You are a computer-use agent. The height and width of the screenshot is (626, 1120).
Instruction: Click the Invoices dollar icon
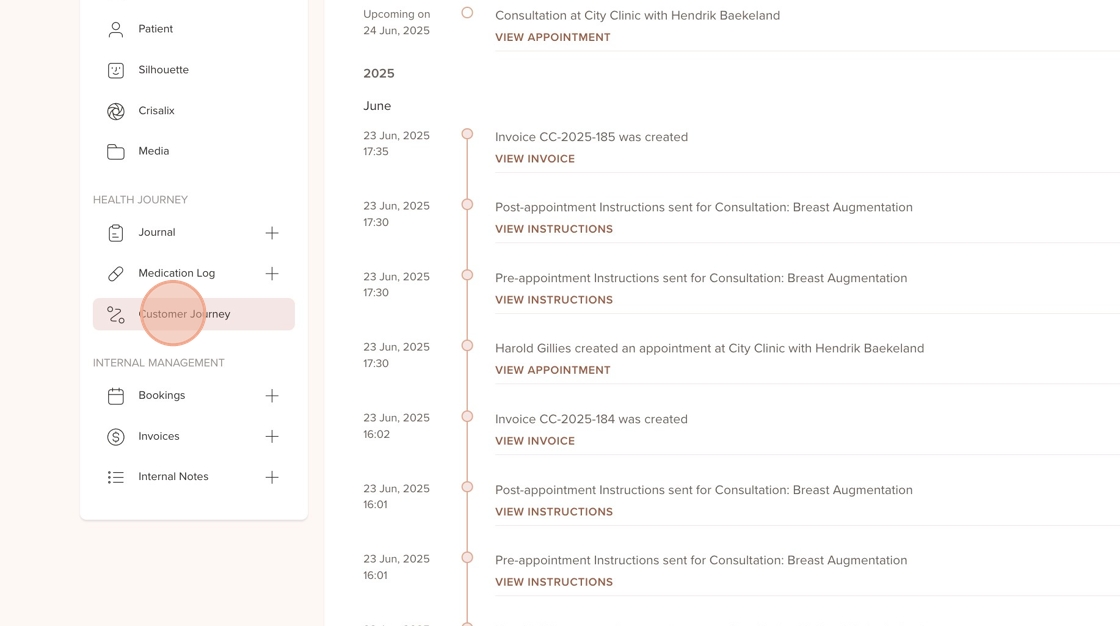[x=116, y=437]
